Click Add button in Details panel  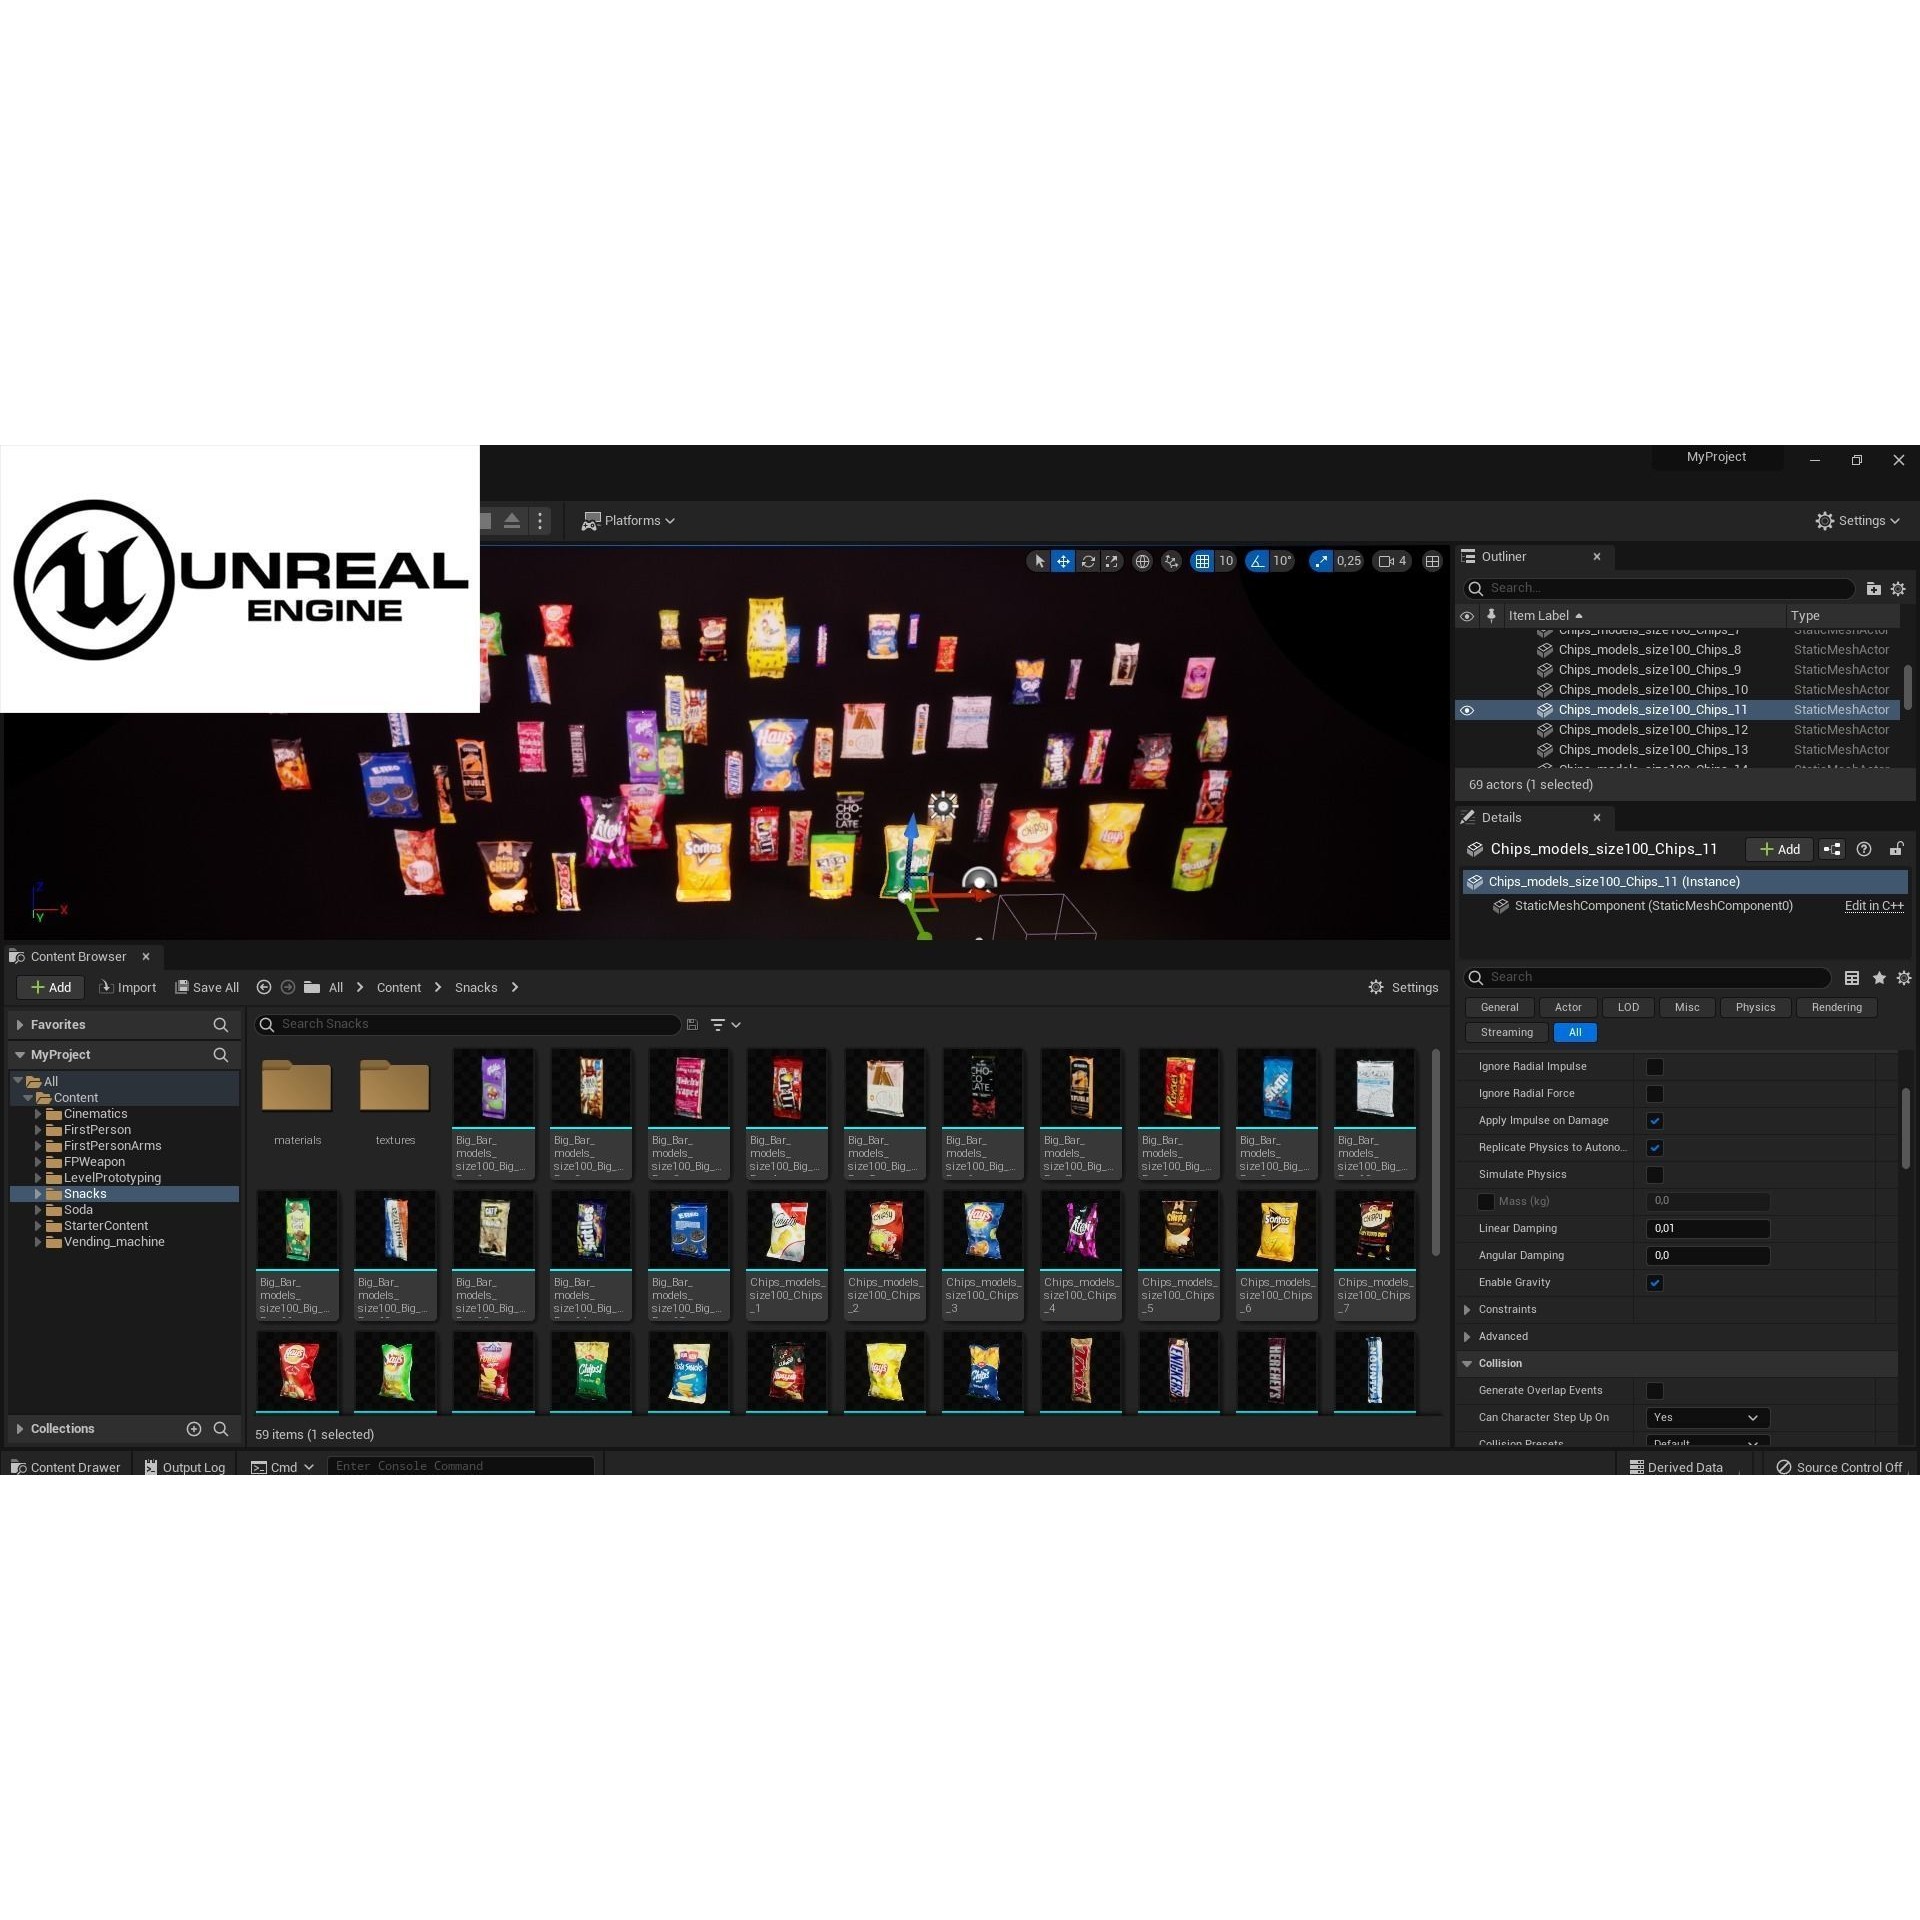click(1780, 849)
